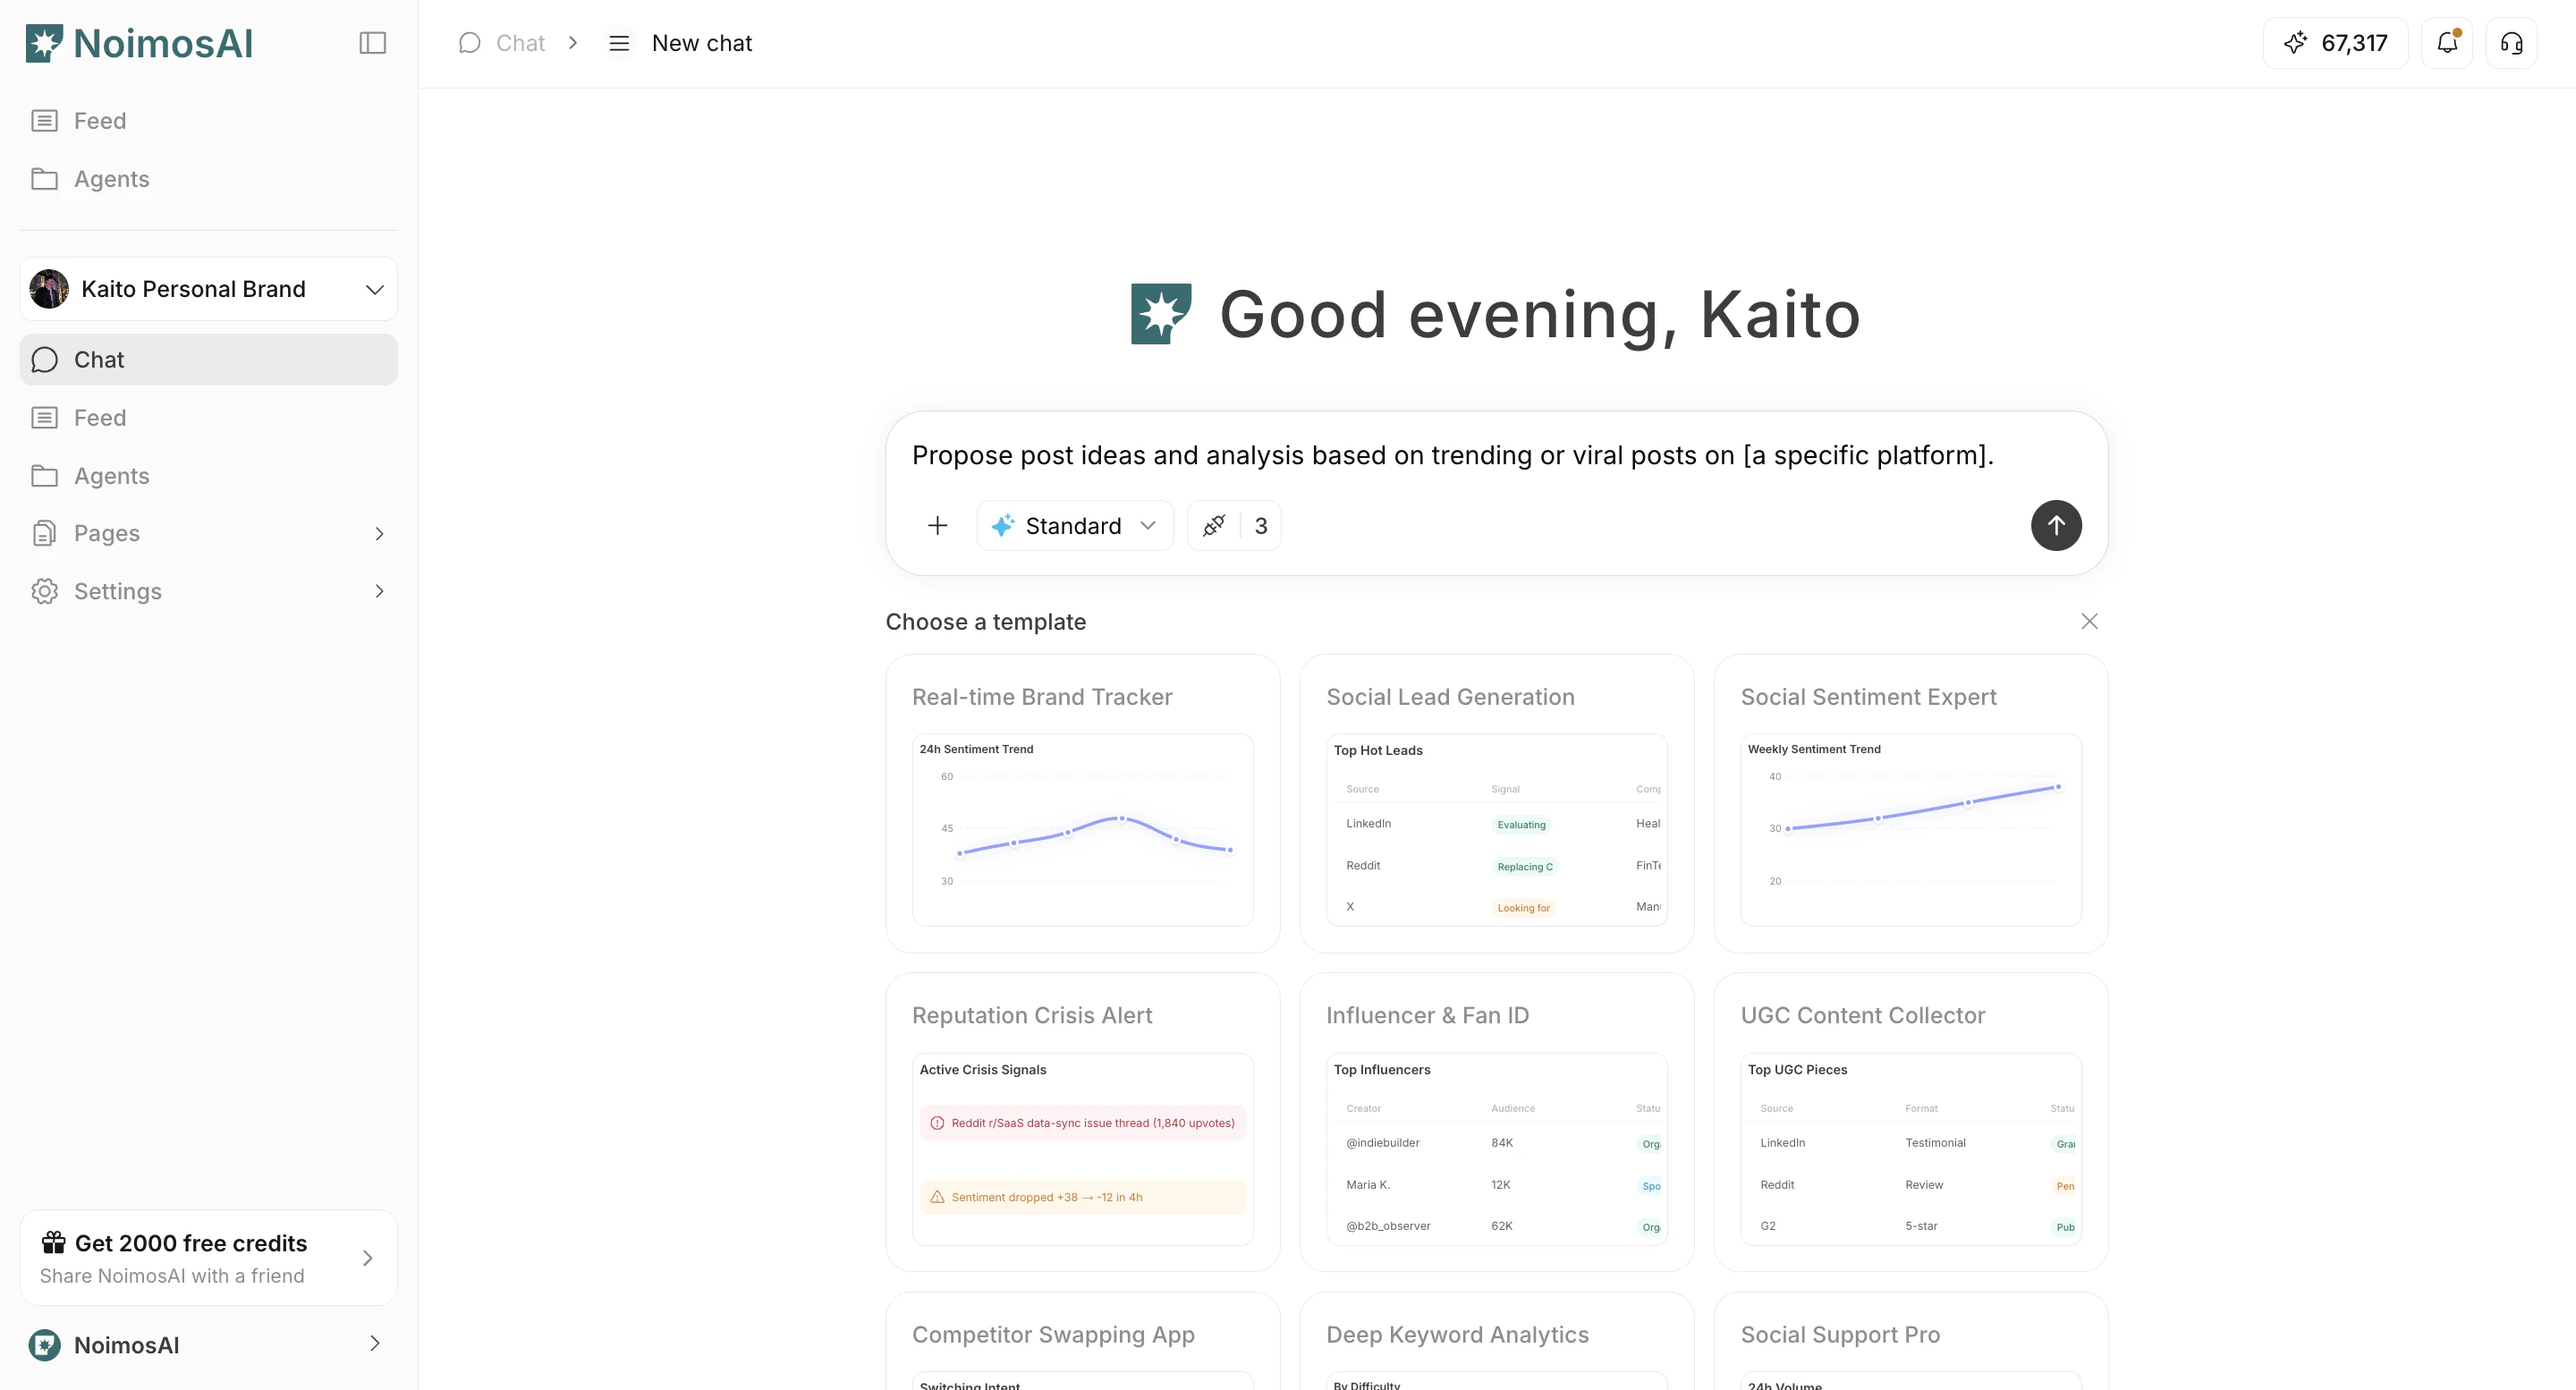The height and width of the screenshot is (1390, 2576).
Task: Expand the NoimosAI account chevron
Action: 375,1344
